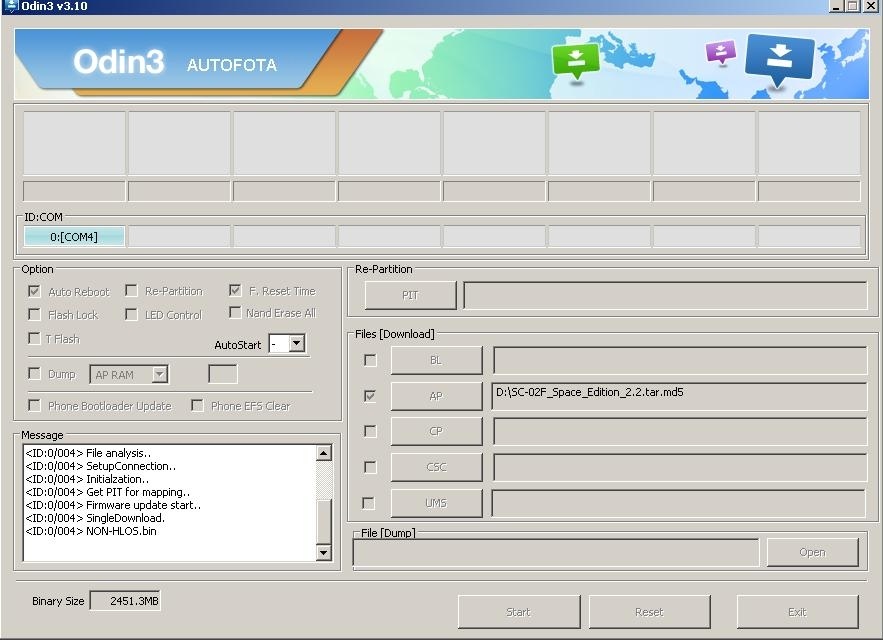Click the 'SetupConnection..' log line
883x640 pixels.
pyautogui.click(x=101, y=466)
